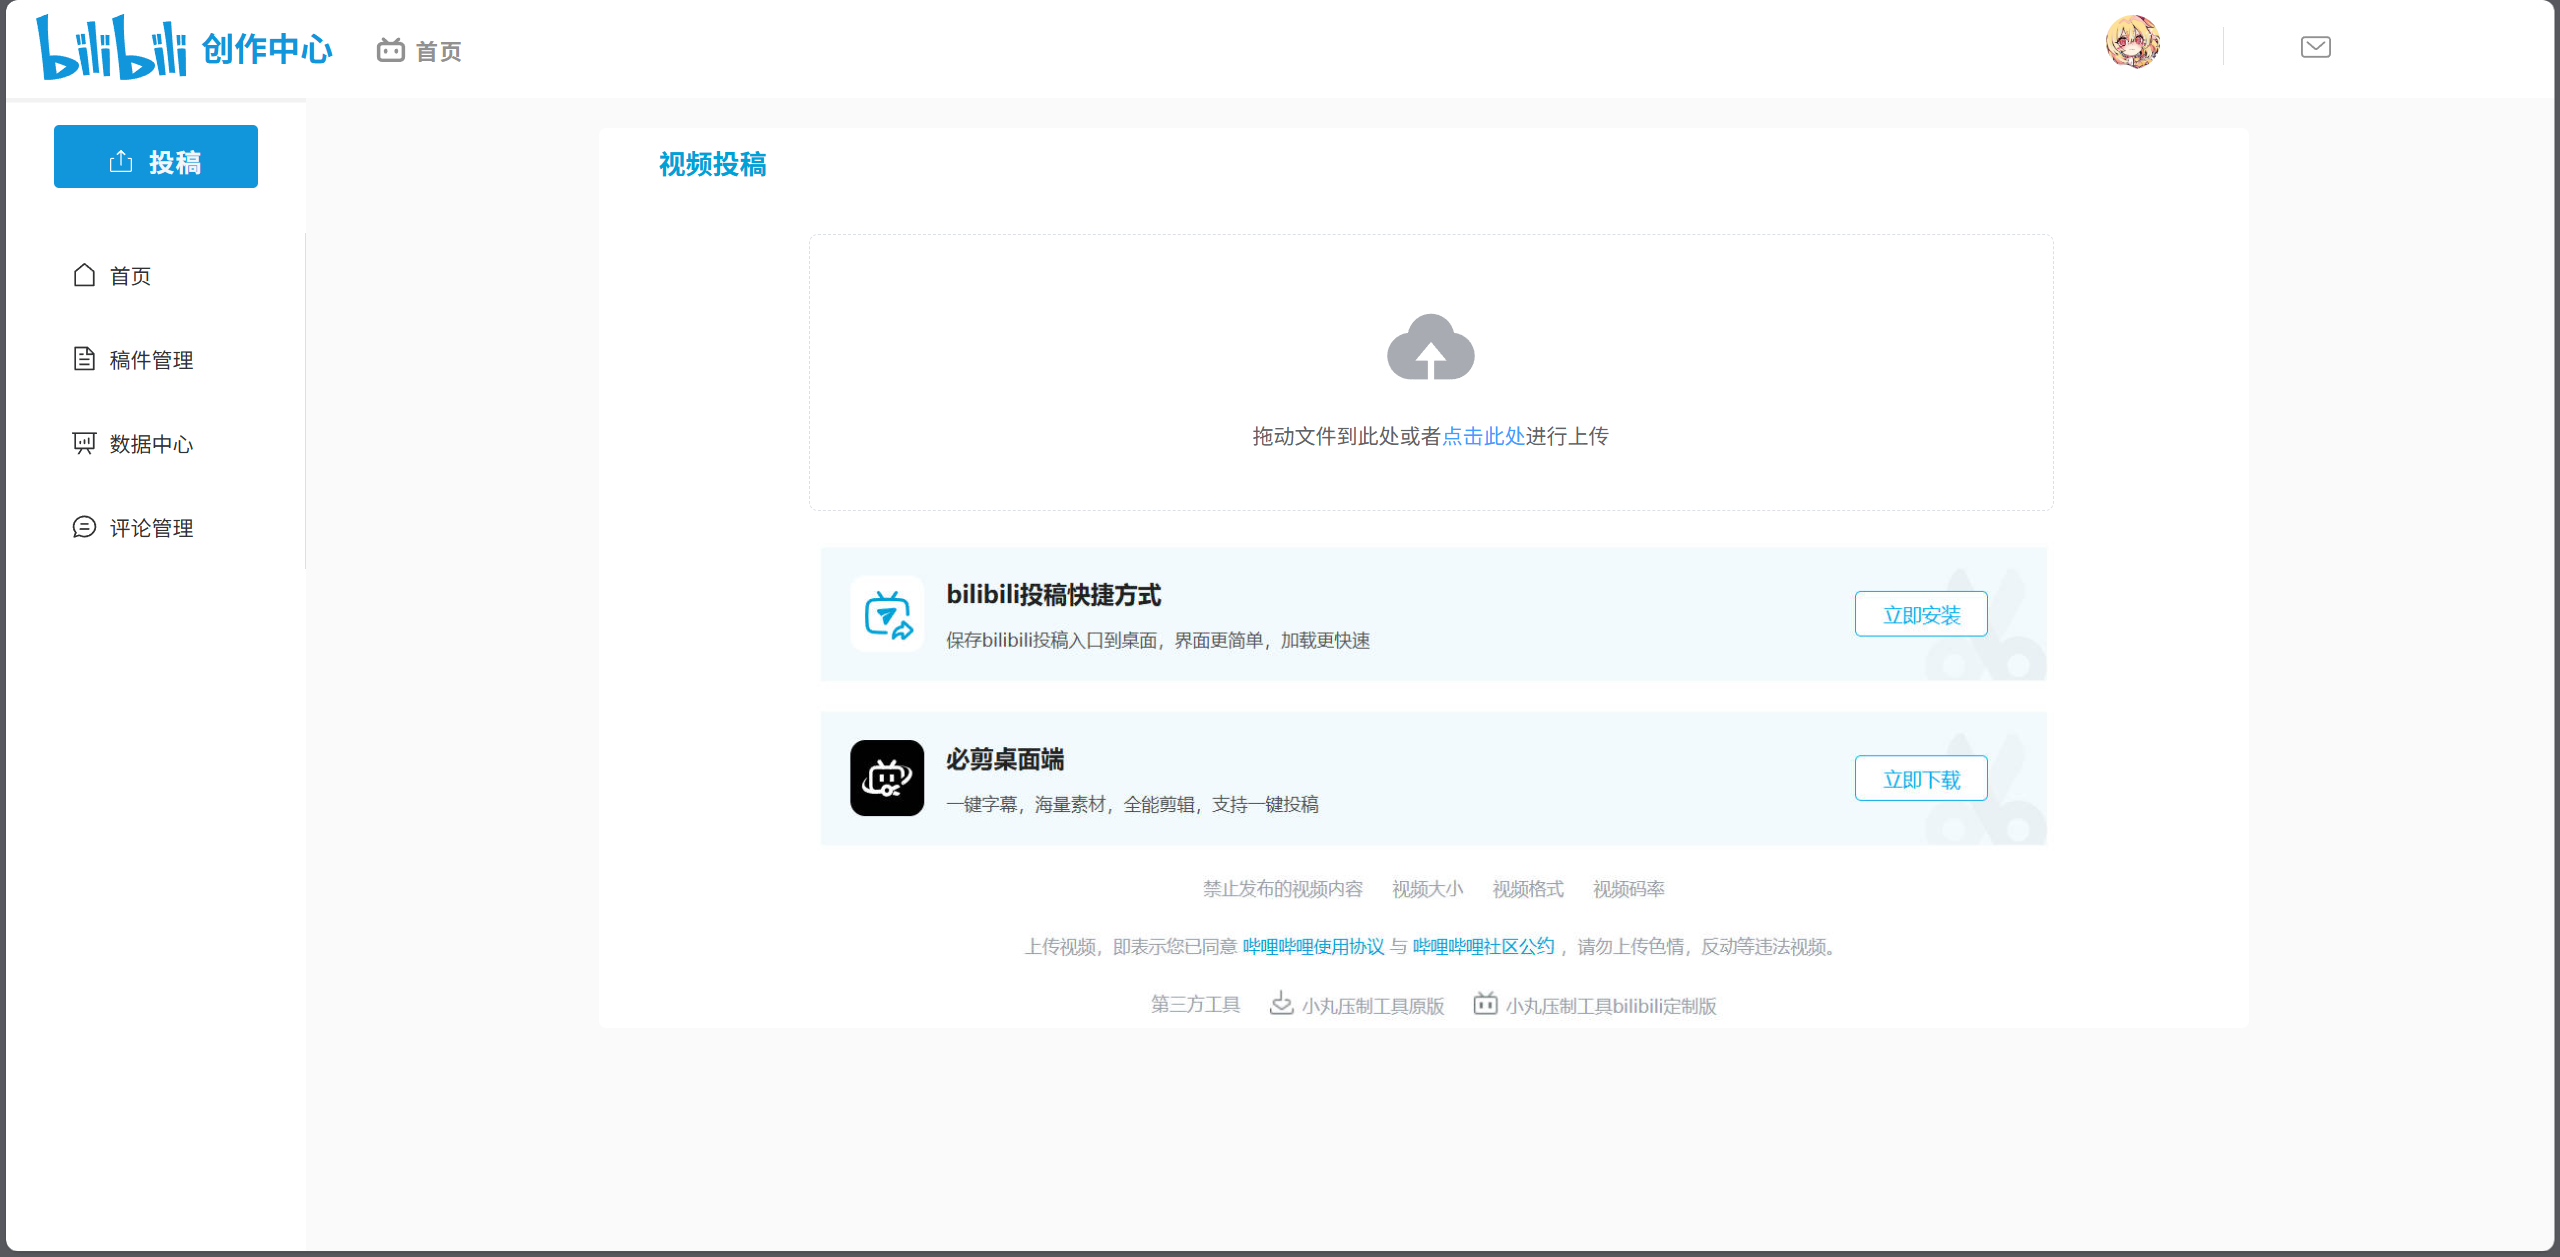Click the bilibili shortcut app icon

(887, 614)
